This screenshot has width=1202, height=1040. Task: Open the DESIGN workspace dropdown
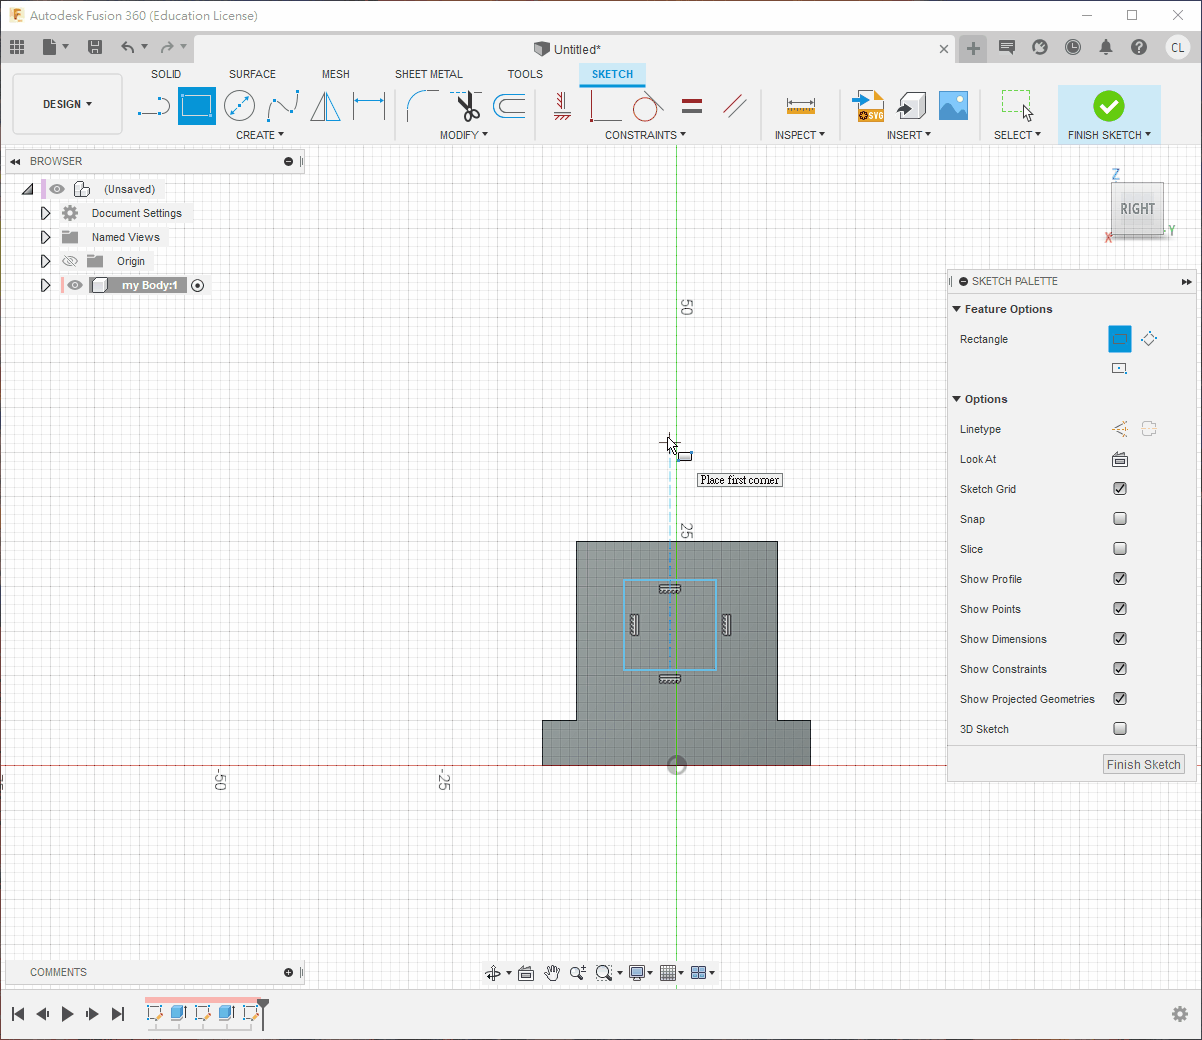click(67, 104)
